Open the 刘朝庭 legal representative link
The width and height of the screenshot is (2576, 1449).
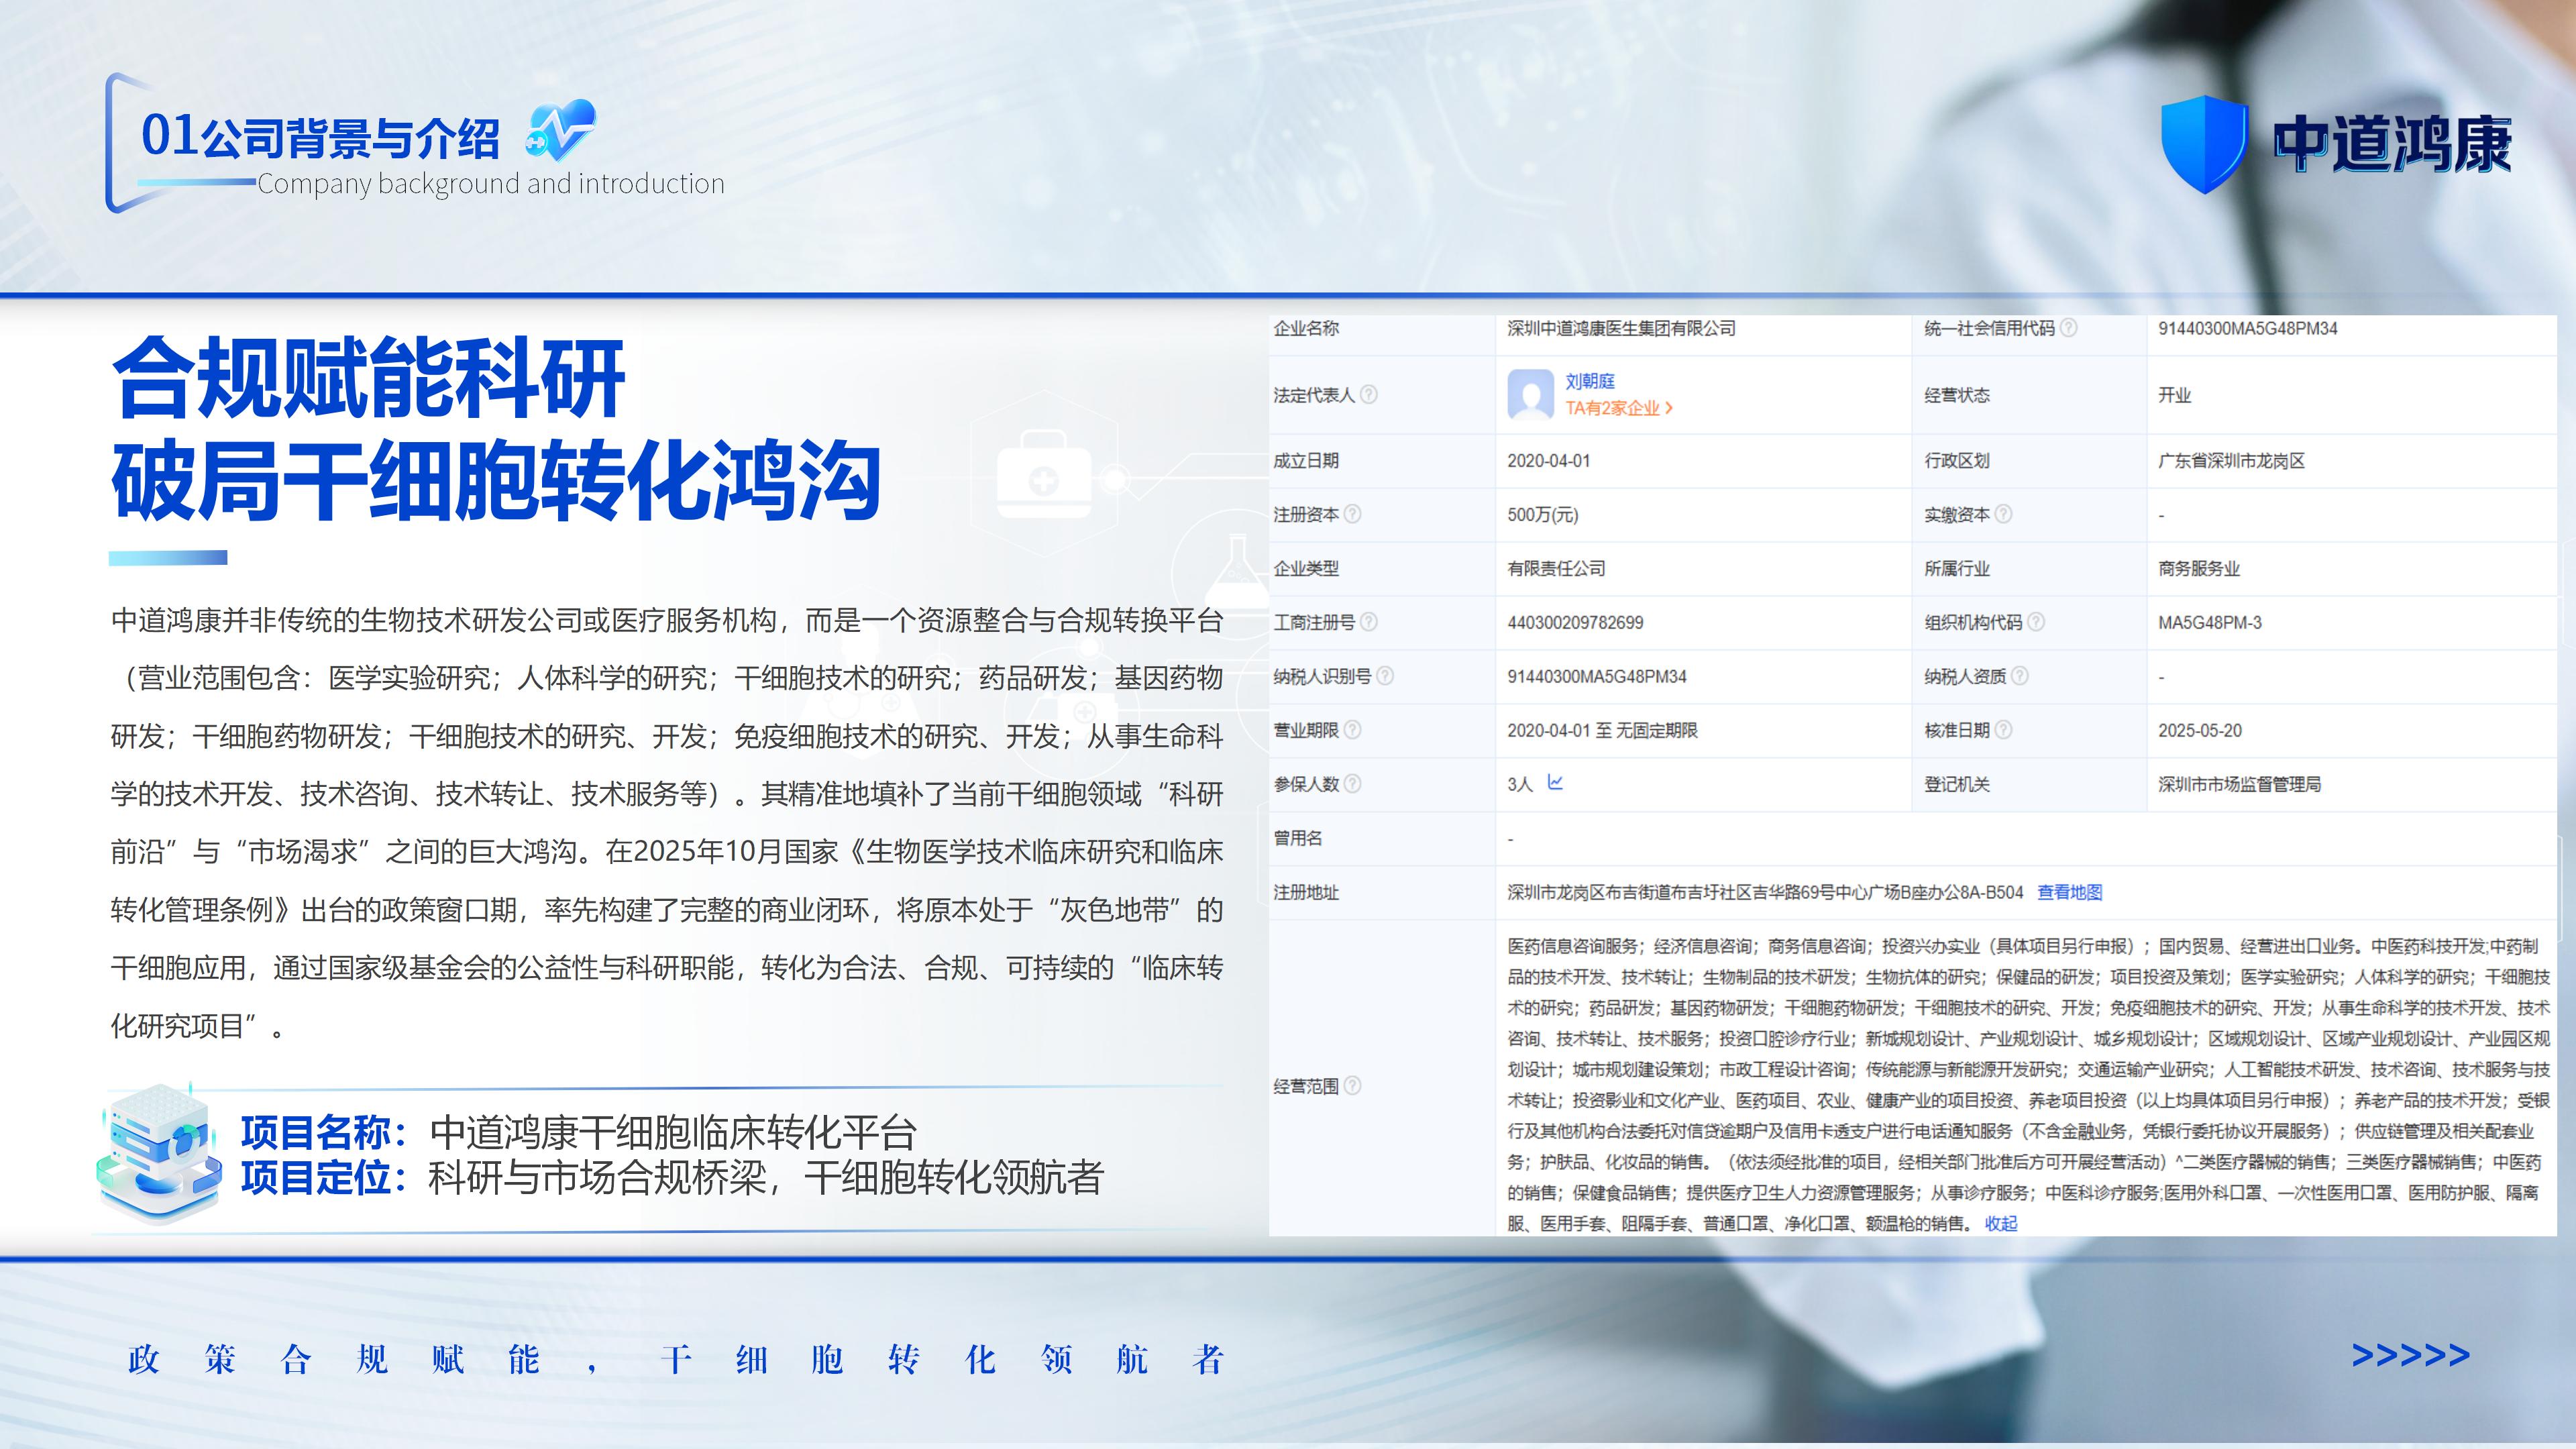point(1590,381)
